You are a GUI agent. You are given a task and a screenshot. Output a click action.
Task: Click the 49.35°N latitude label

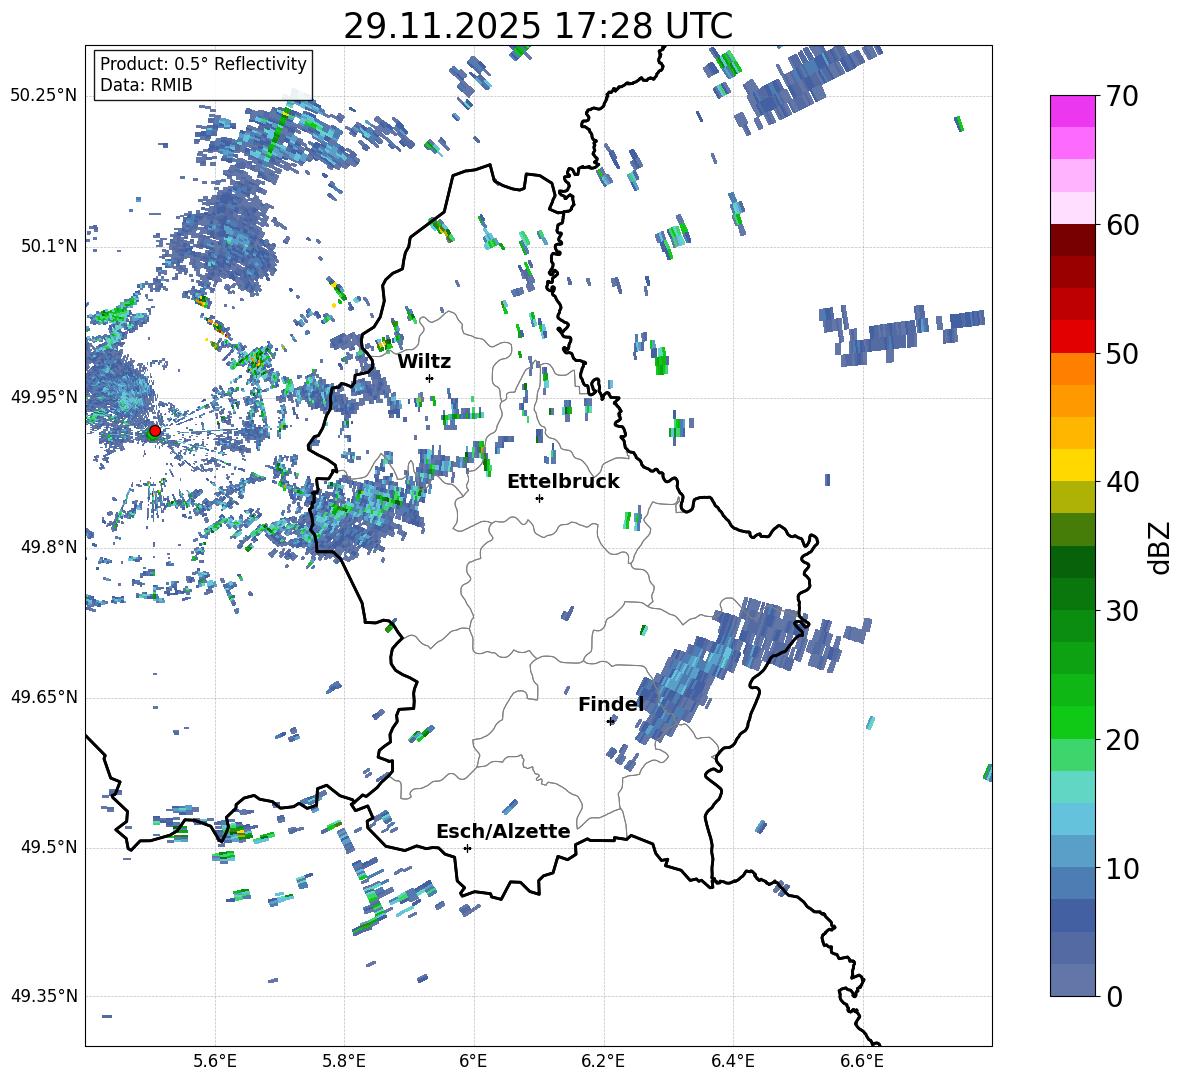tap(44, 996)
